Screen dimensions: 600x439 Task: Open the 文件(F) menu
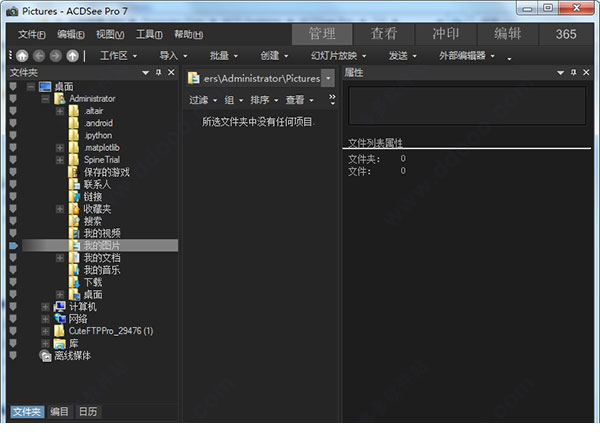tap(31, 34)
